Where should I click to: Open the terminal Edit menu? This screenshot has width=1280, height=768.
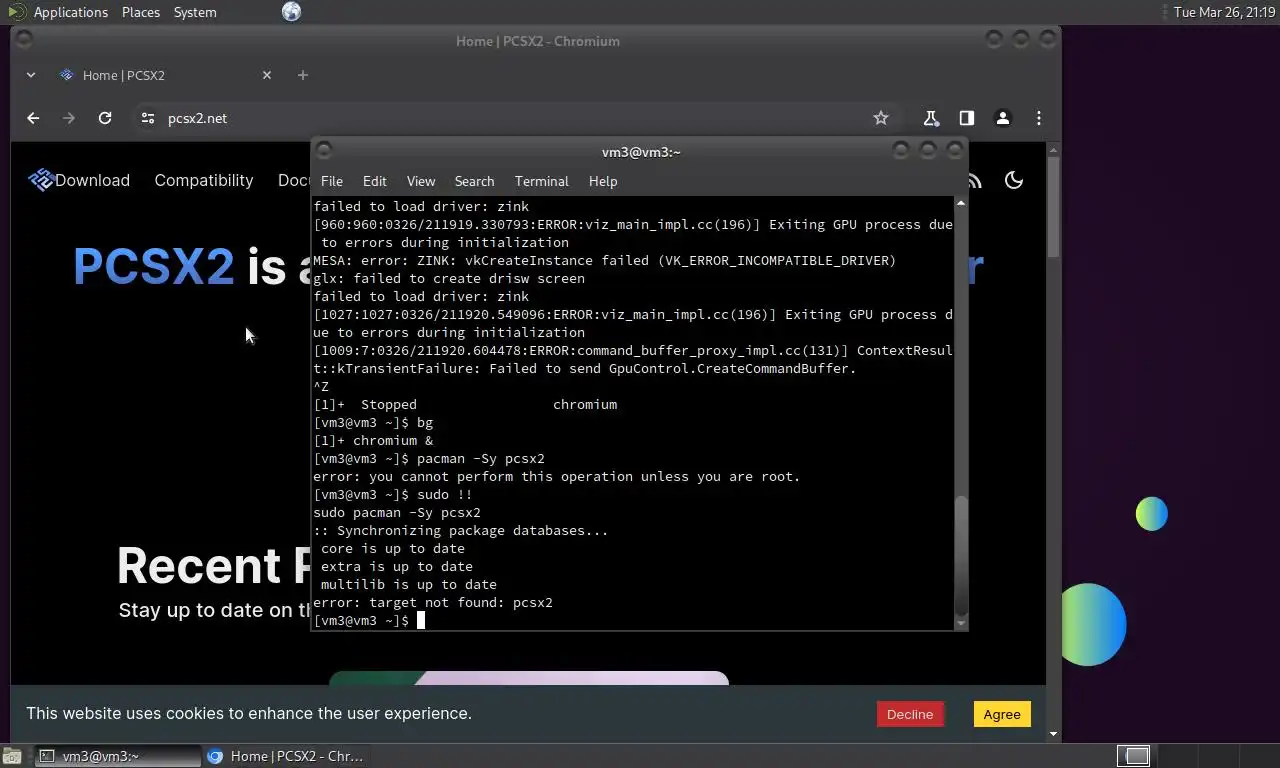click(x=374, y=181)
